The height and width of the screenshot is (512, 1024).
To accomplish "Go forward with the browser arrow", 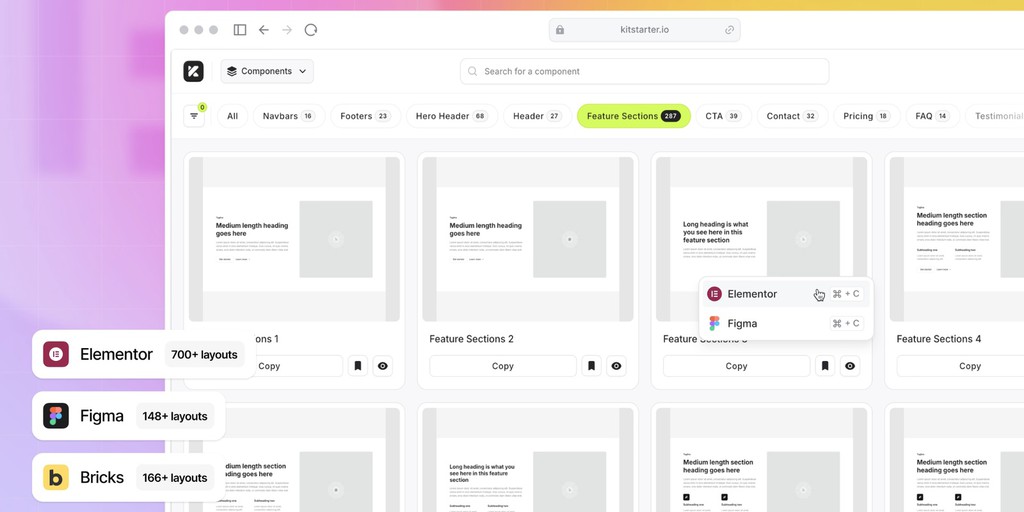I will [x=287, y=30].
